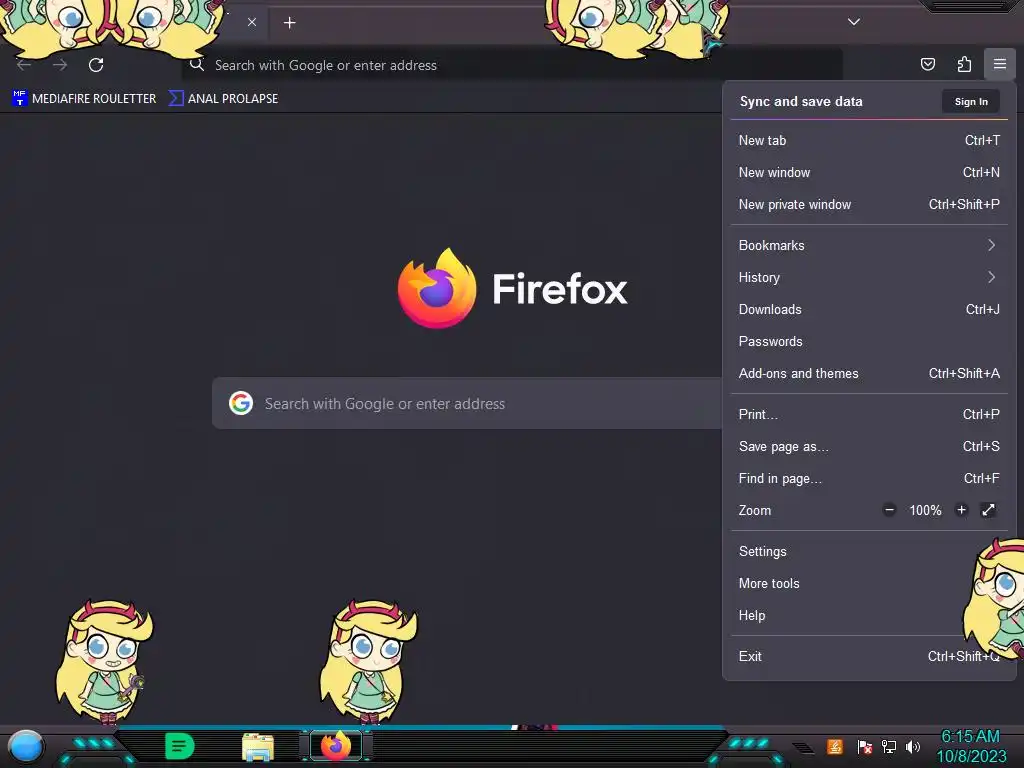Focus the Google search box on page
This screenshot has height=768, width=1024.
click(x=467, y=404)
